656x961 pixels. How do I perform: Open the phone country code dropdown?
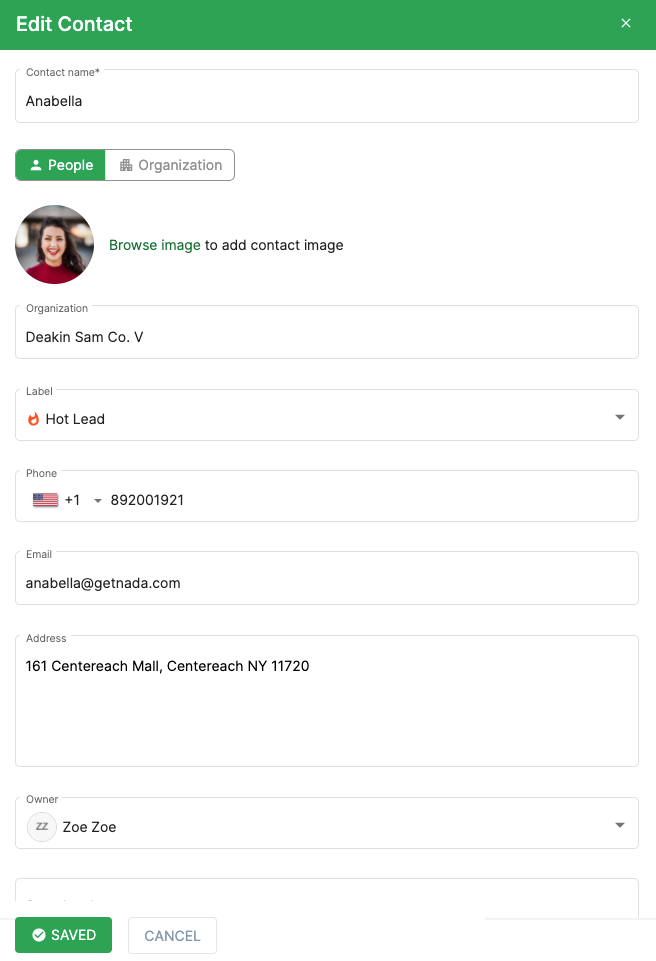[97, 501]
